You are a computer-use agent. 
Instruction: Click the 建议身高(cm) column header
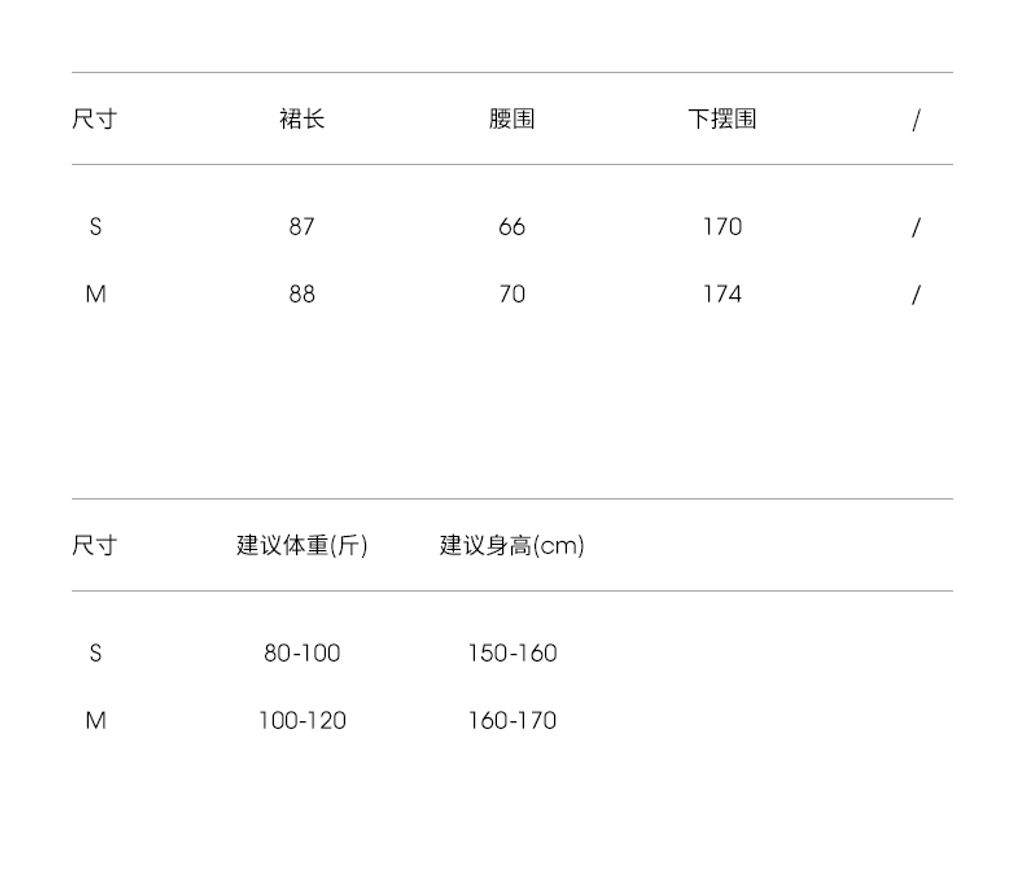pyautogui.click(x=512, y=545)
